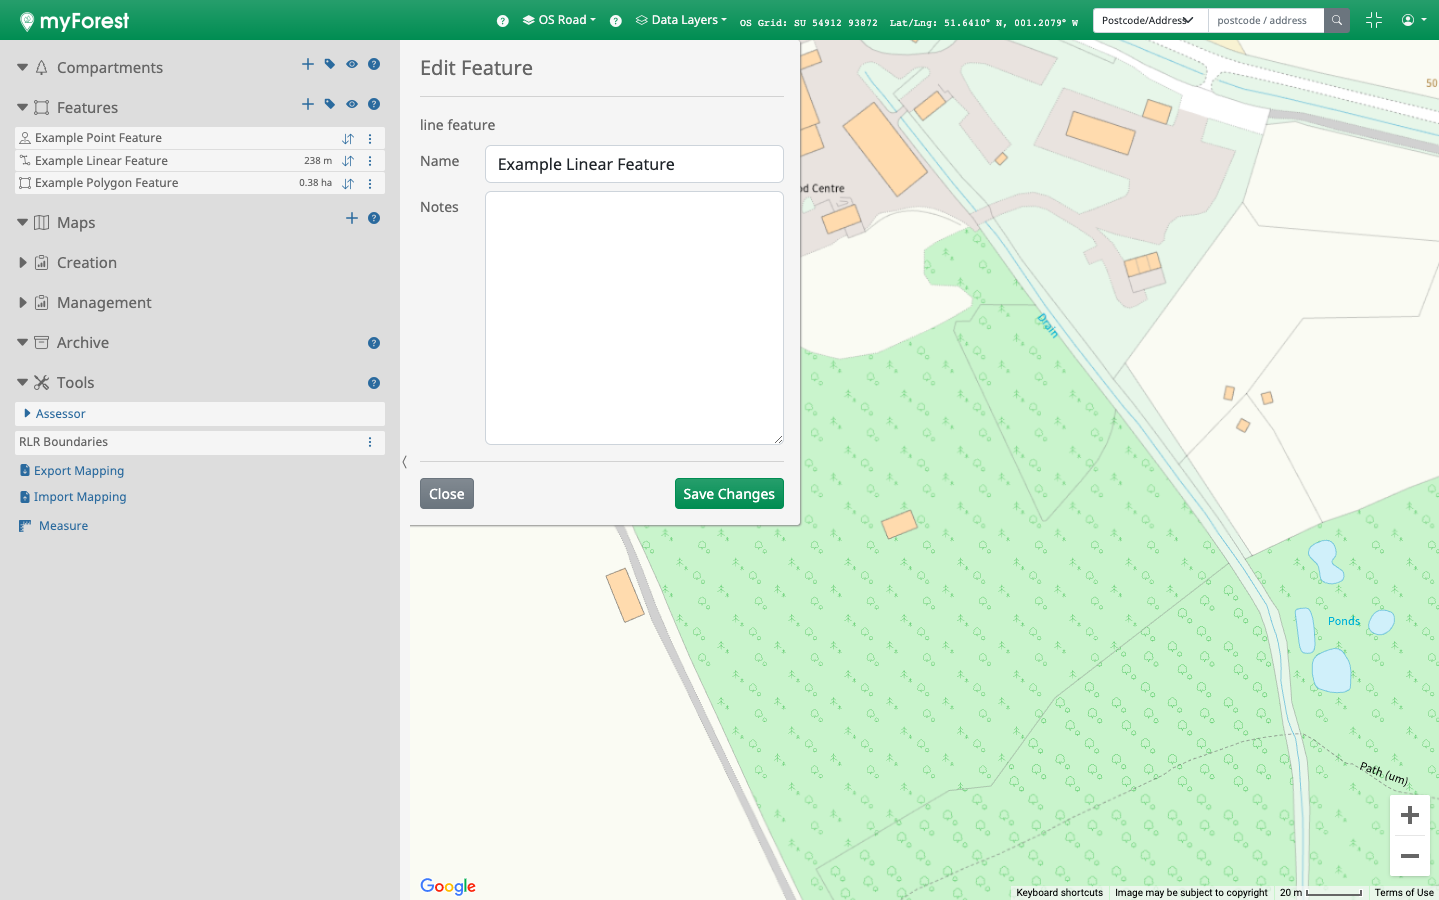Open the Postcode/Address search type dropdown
Viewport: 1439px width, 900px height.
(1150, 20)
